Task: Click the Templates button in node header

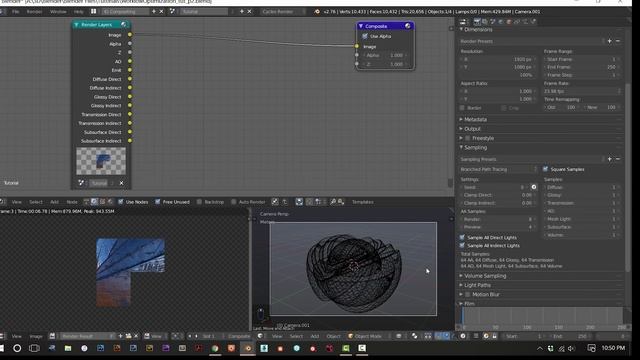Action: [x=362, y=202]
